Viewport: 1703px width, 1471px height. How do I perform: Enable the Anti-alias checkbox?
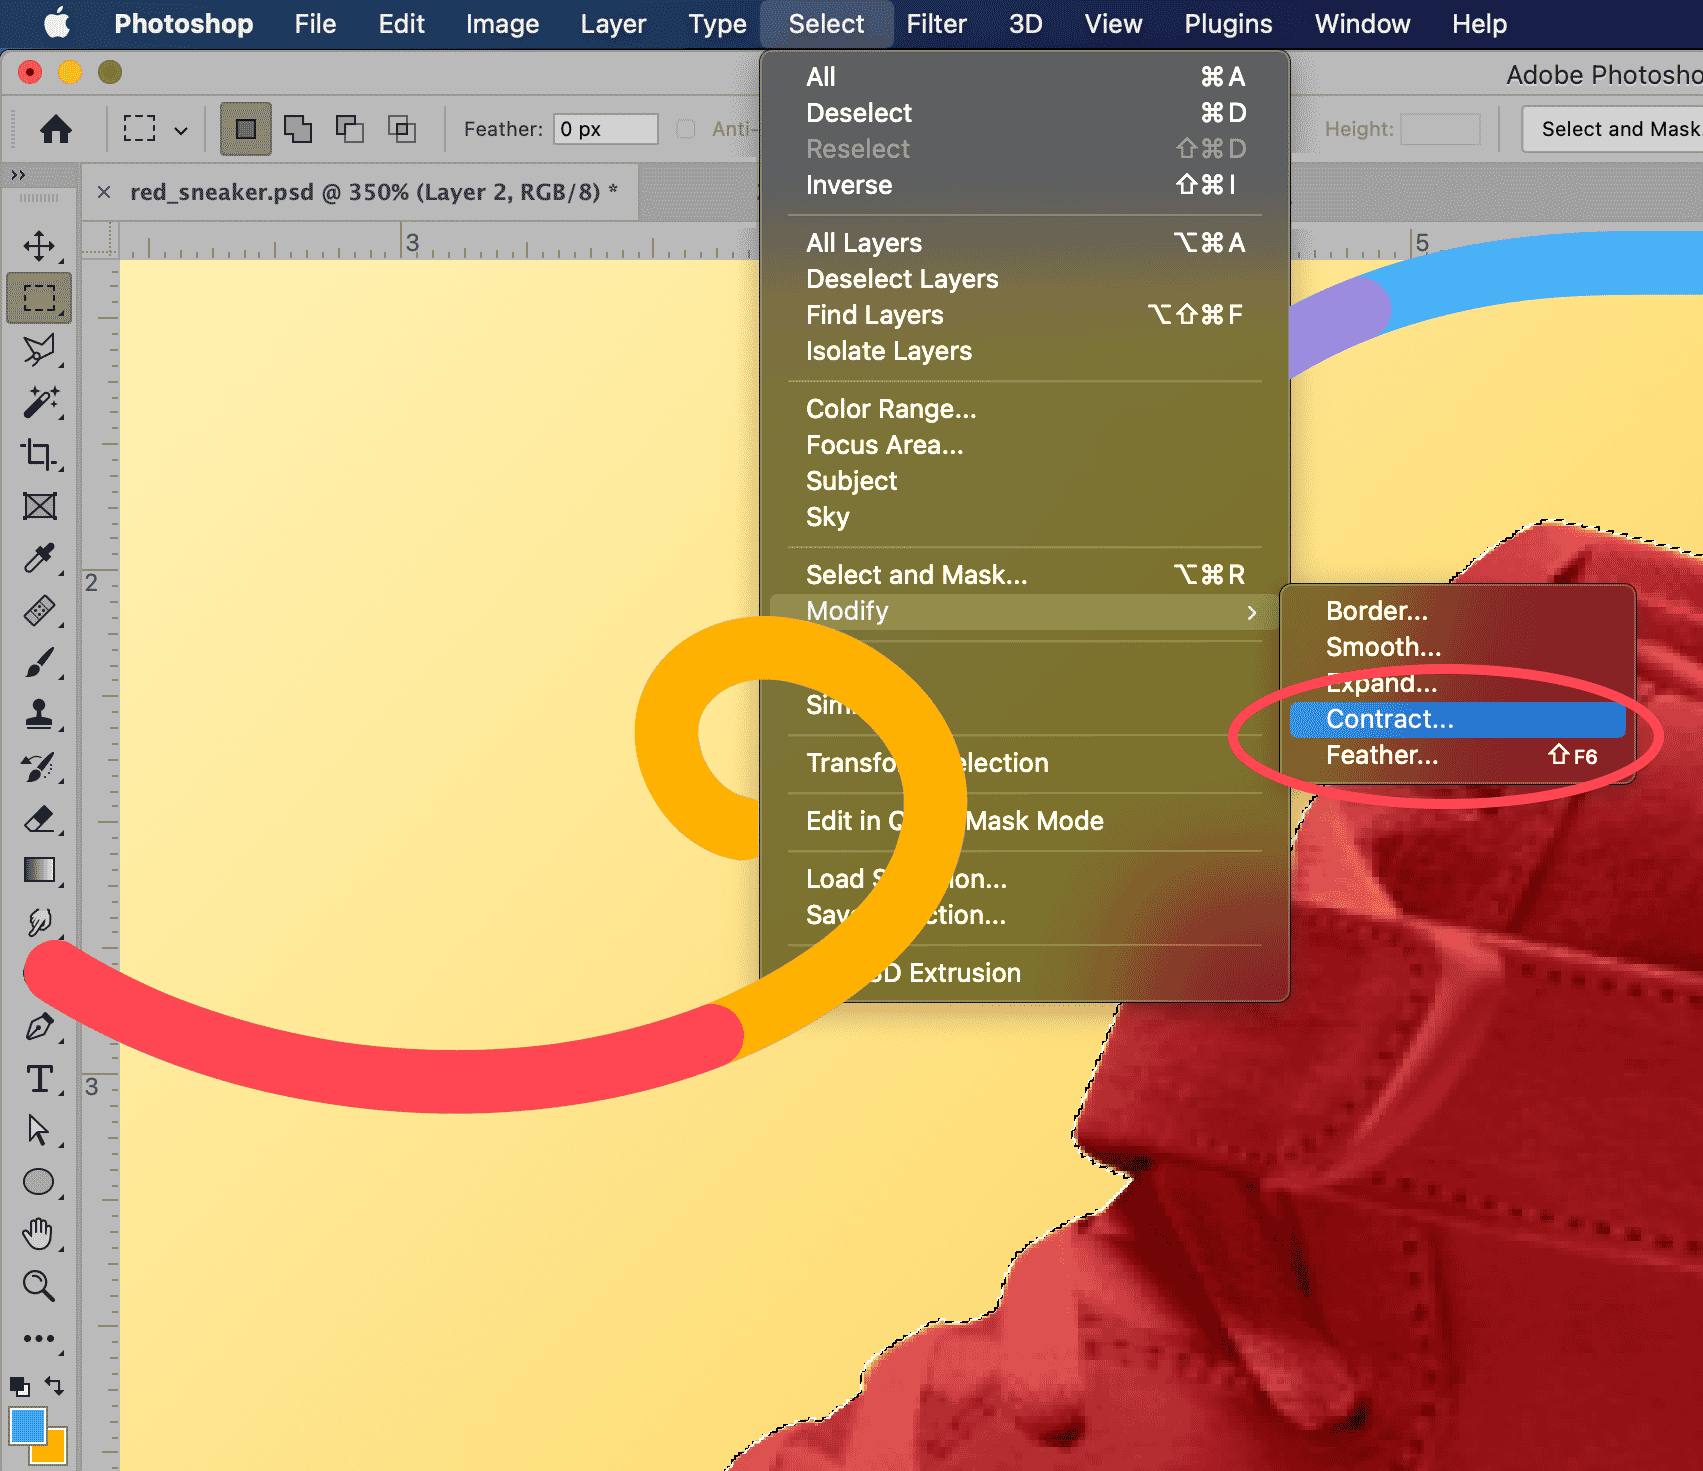coord(686,129)
